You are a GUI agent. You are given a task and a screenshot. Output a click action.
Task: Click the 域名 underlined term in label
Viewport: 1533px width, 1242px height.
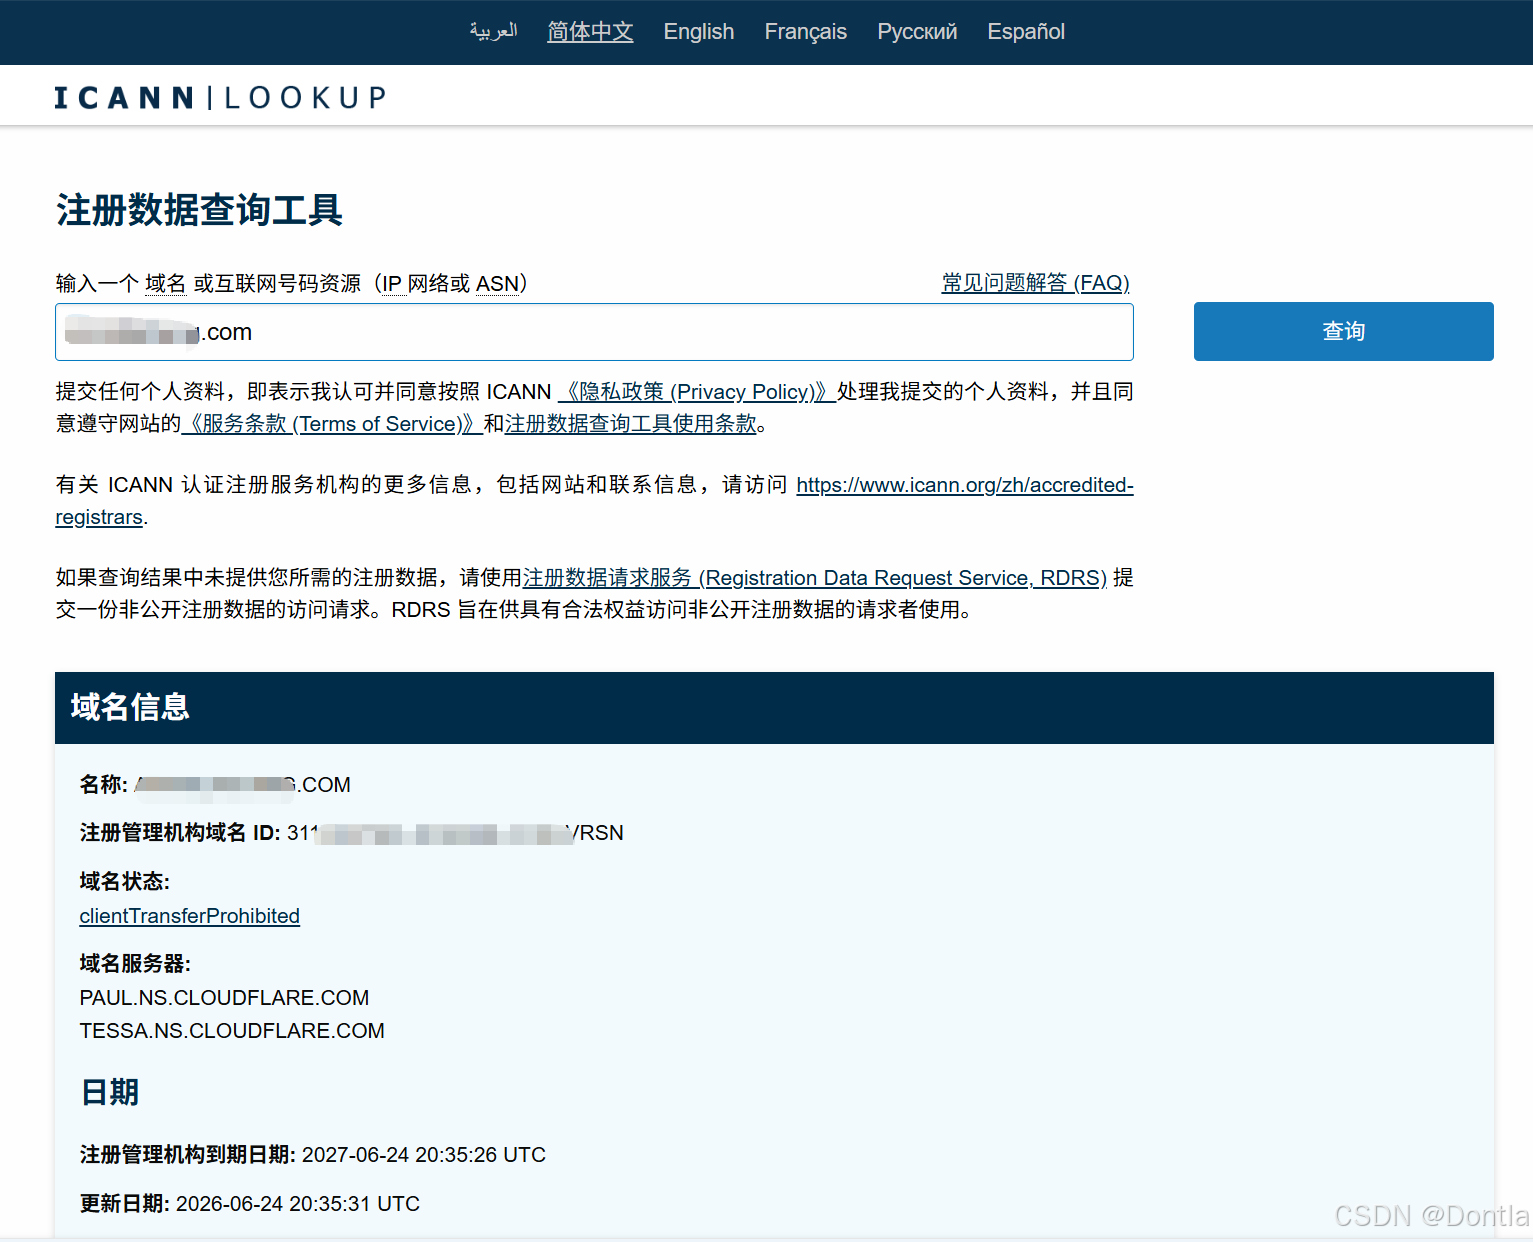pos(166,283)
